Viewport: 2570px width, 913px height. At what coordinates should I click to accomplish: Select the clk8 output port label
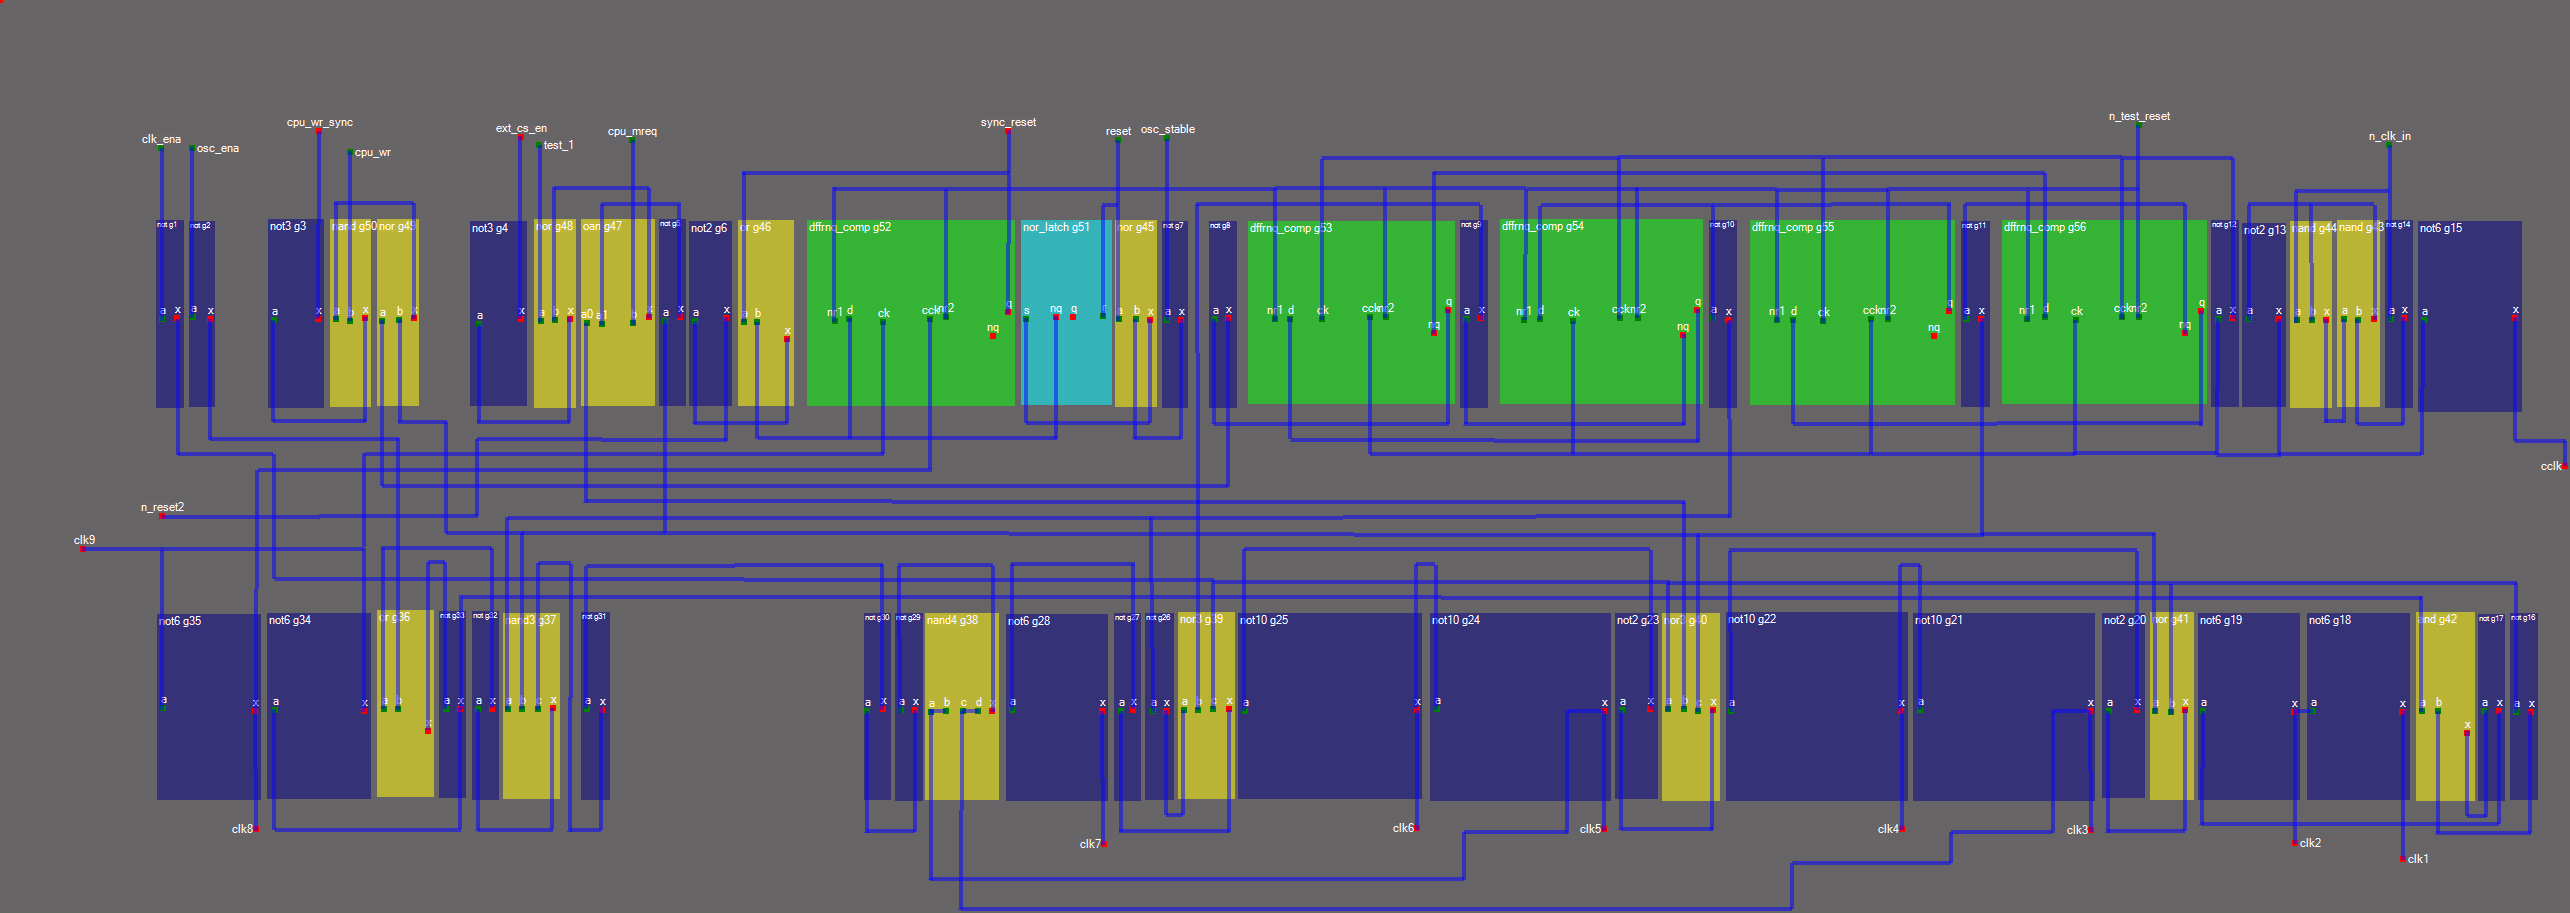(242, 829)
